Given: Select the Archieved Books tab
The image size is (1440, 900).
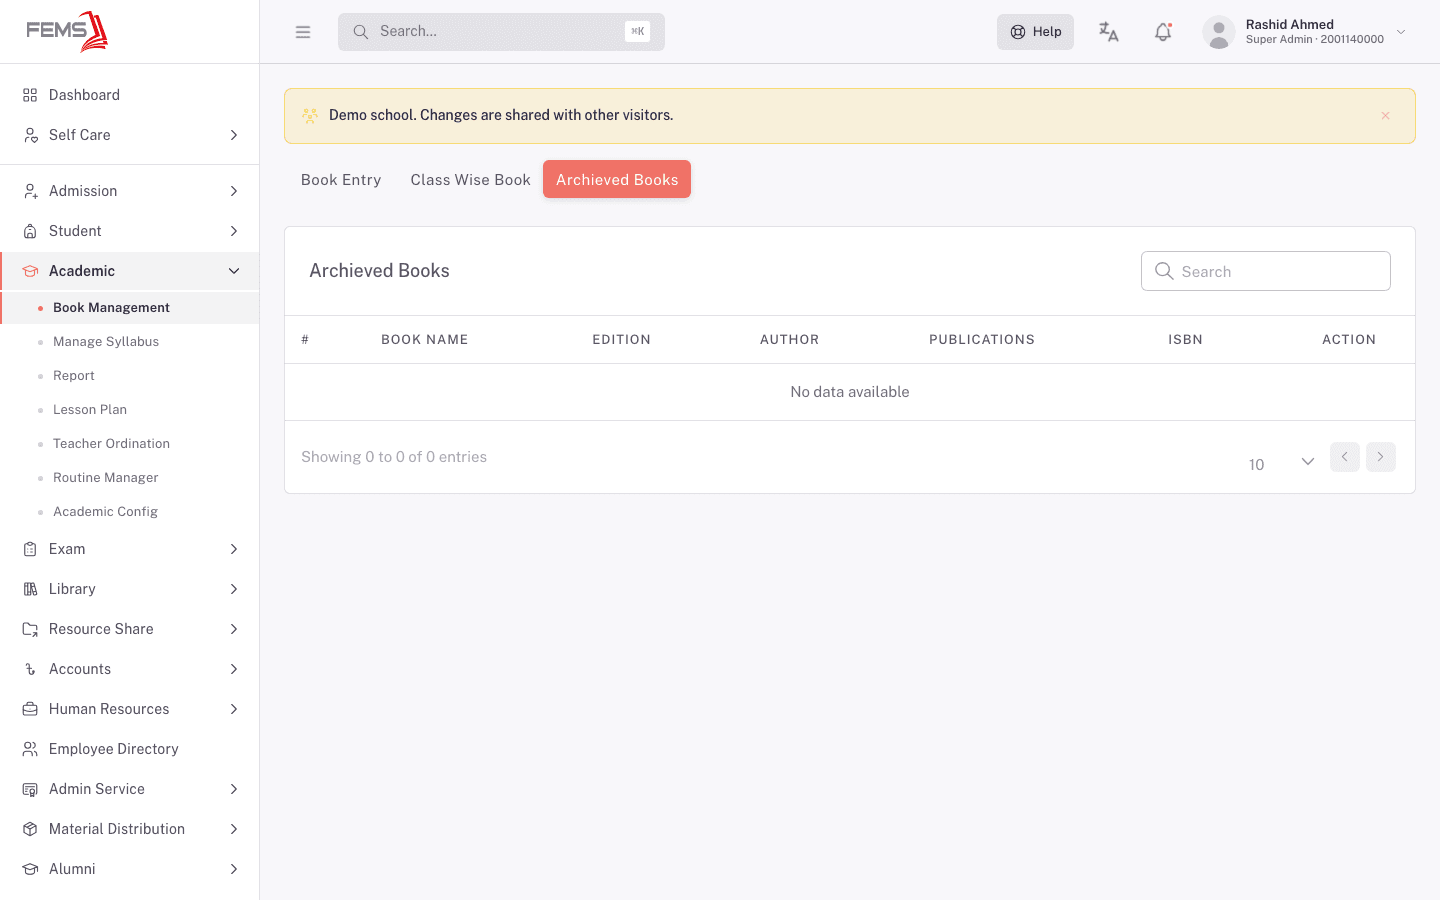Looking at the screenshot, I should 617,180.
